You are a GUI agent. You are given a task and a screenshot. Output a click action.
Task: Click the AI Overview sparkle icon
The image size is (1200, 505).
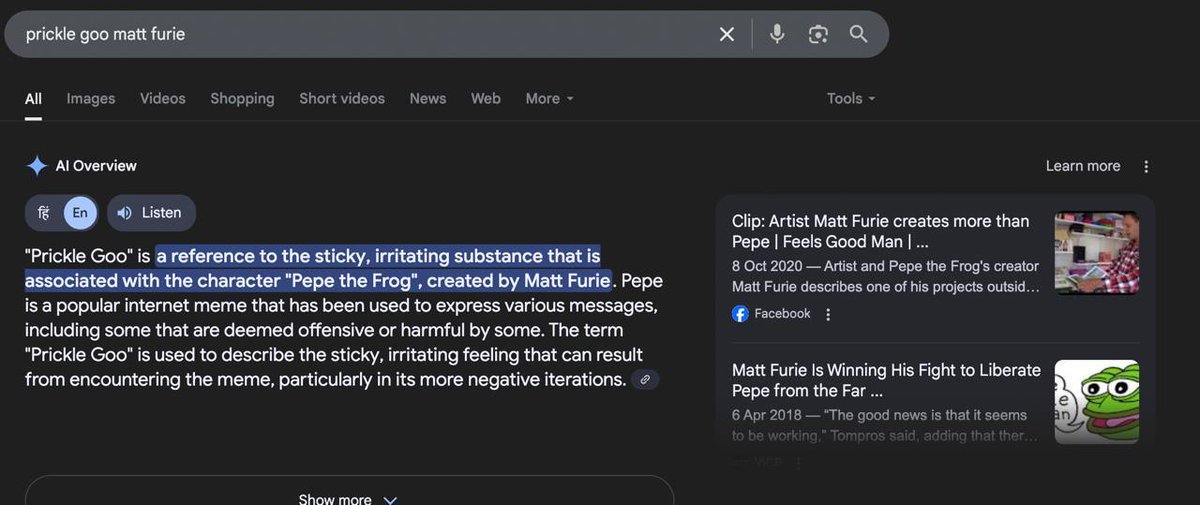(x=37, y=166)
